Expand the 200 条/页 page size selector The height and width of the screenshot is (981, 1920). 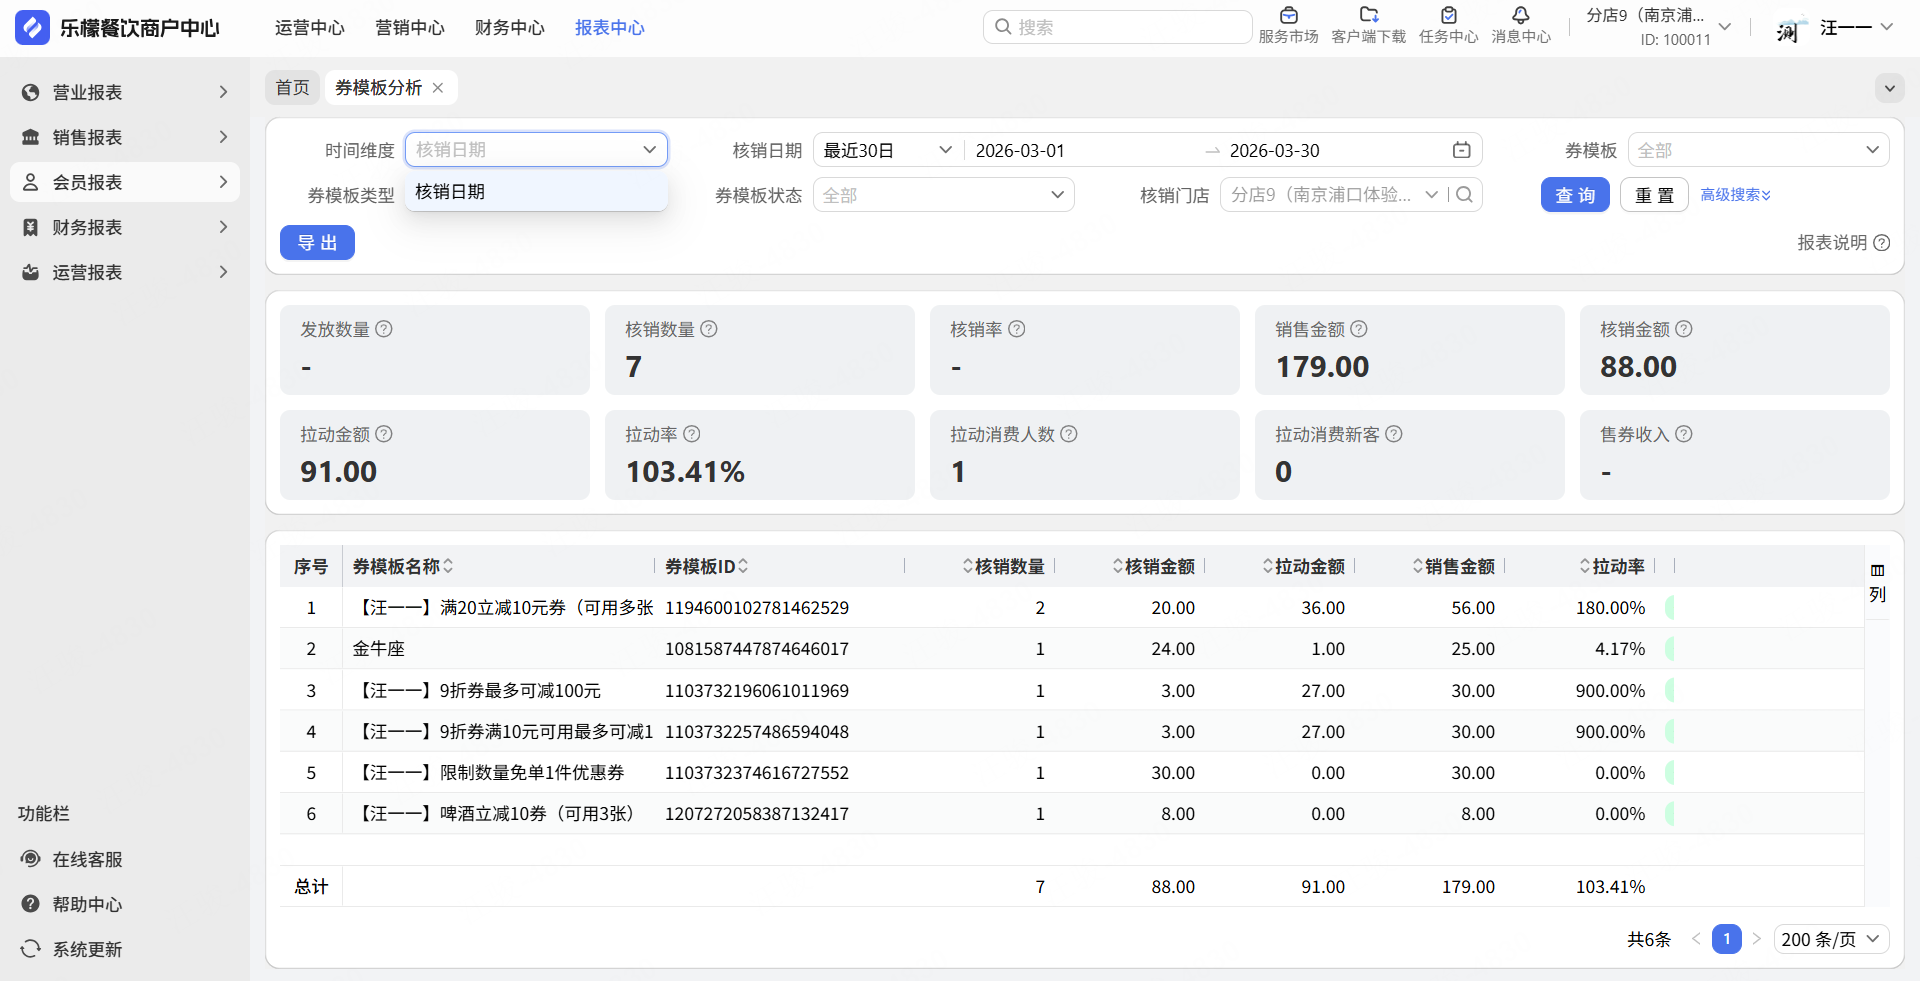[1830, 939]
